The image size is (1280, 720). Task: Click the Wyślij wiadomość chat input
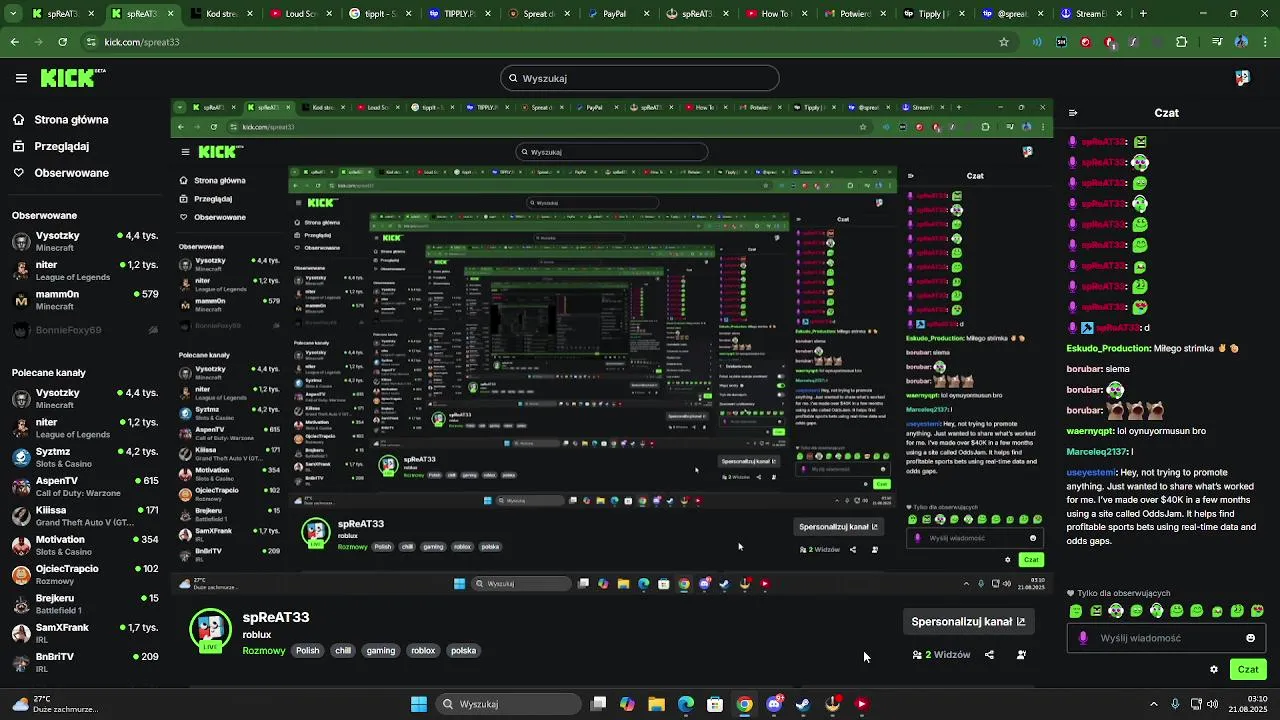click(1165, 638)
